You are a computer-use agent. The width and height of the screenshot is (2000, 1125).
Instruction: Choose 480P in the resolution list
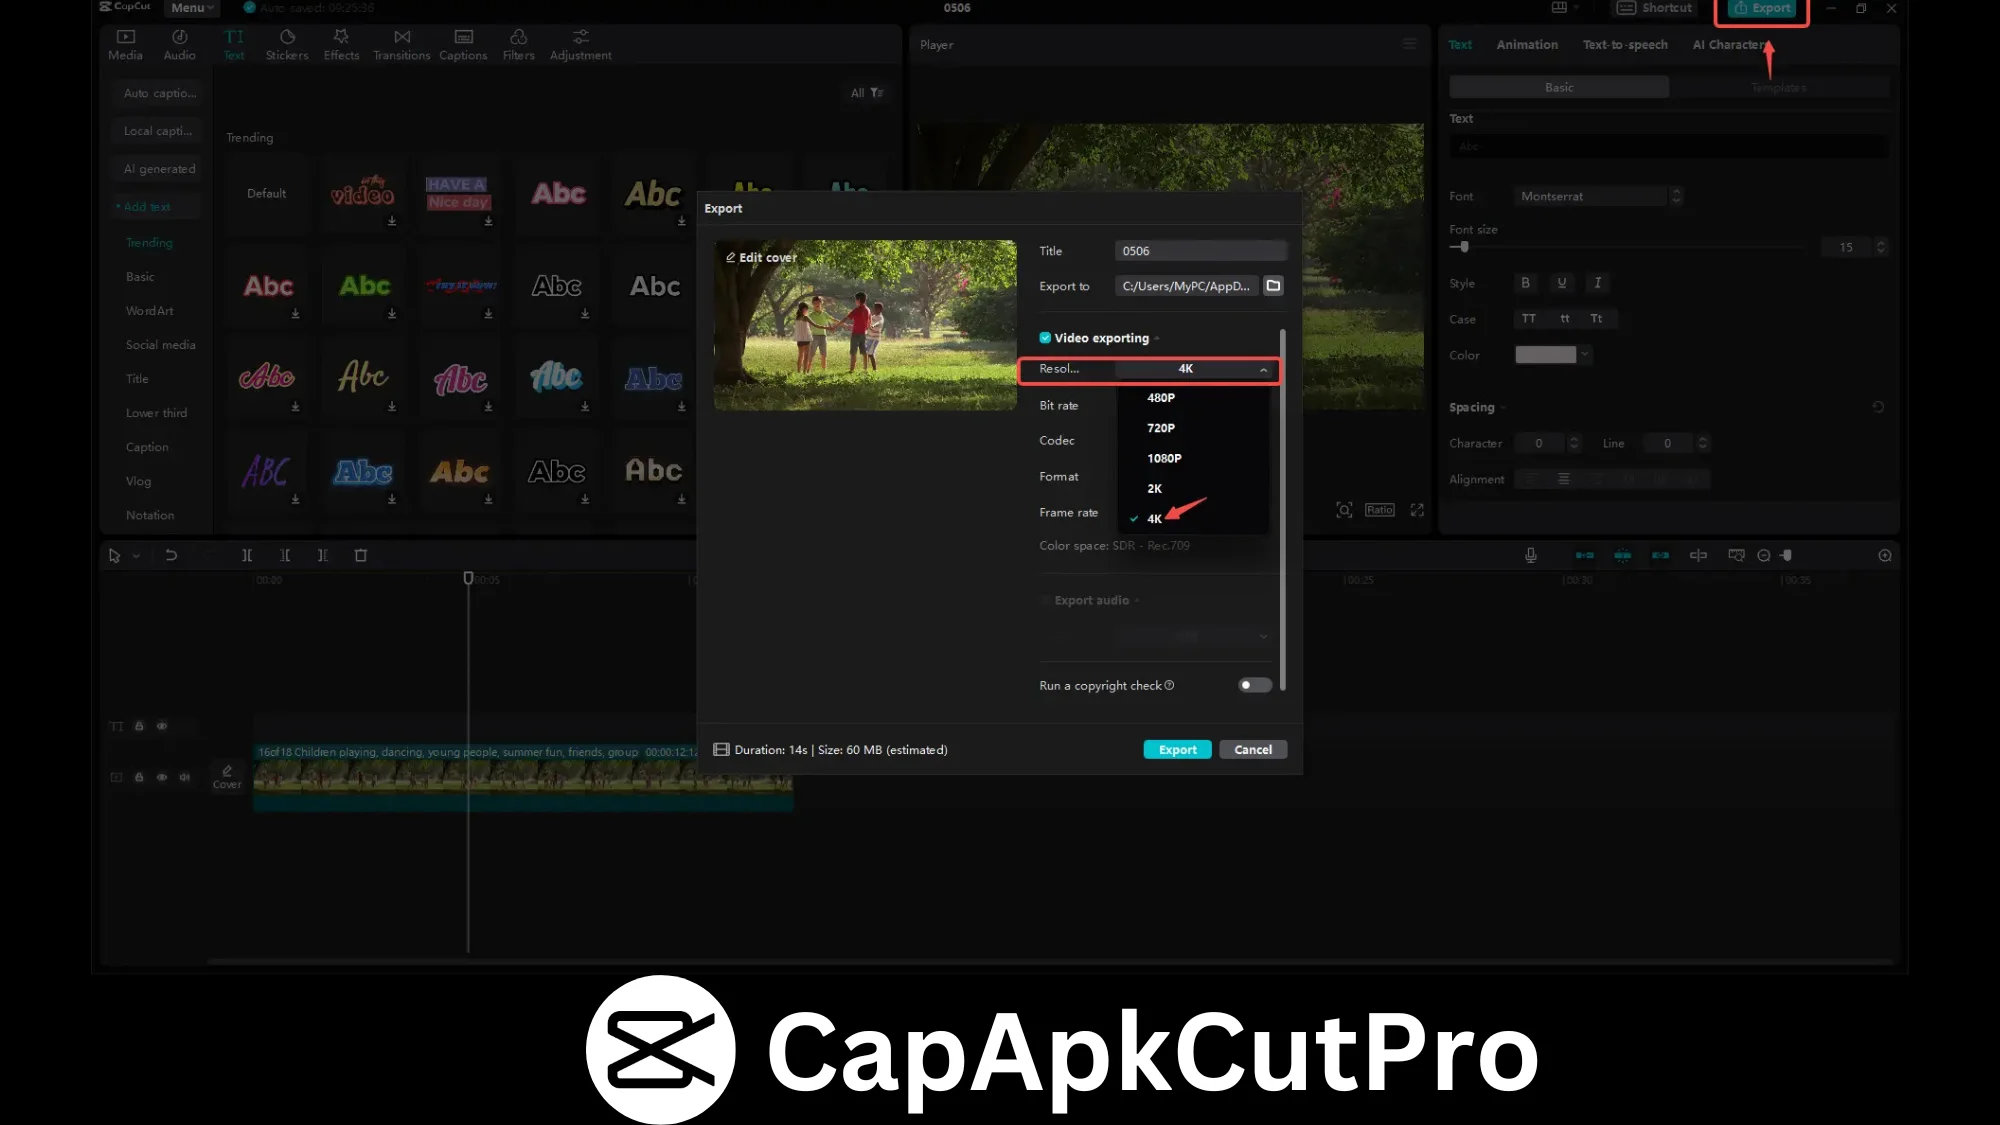[1194, 398]
